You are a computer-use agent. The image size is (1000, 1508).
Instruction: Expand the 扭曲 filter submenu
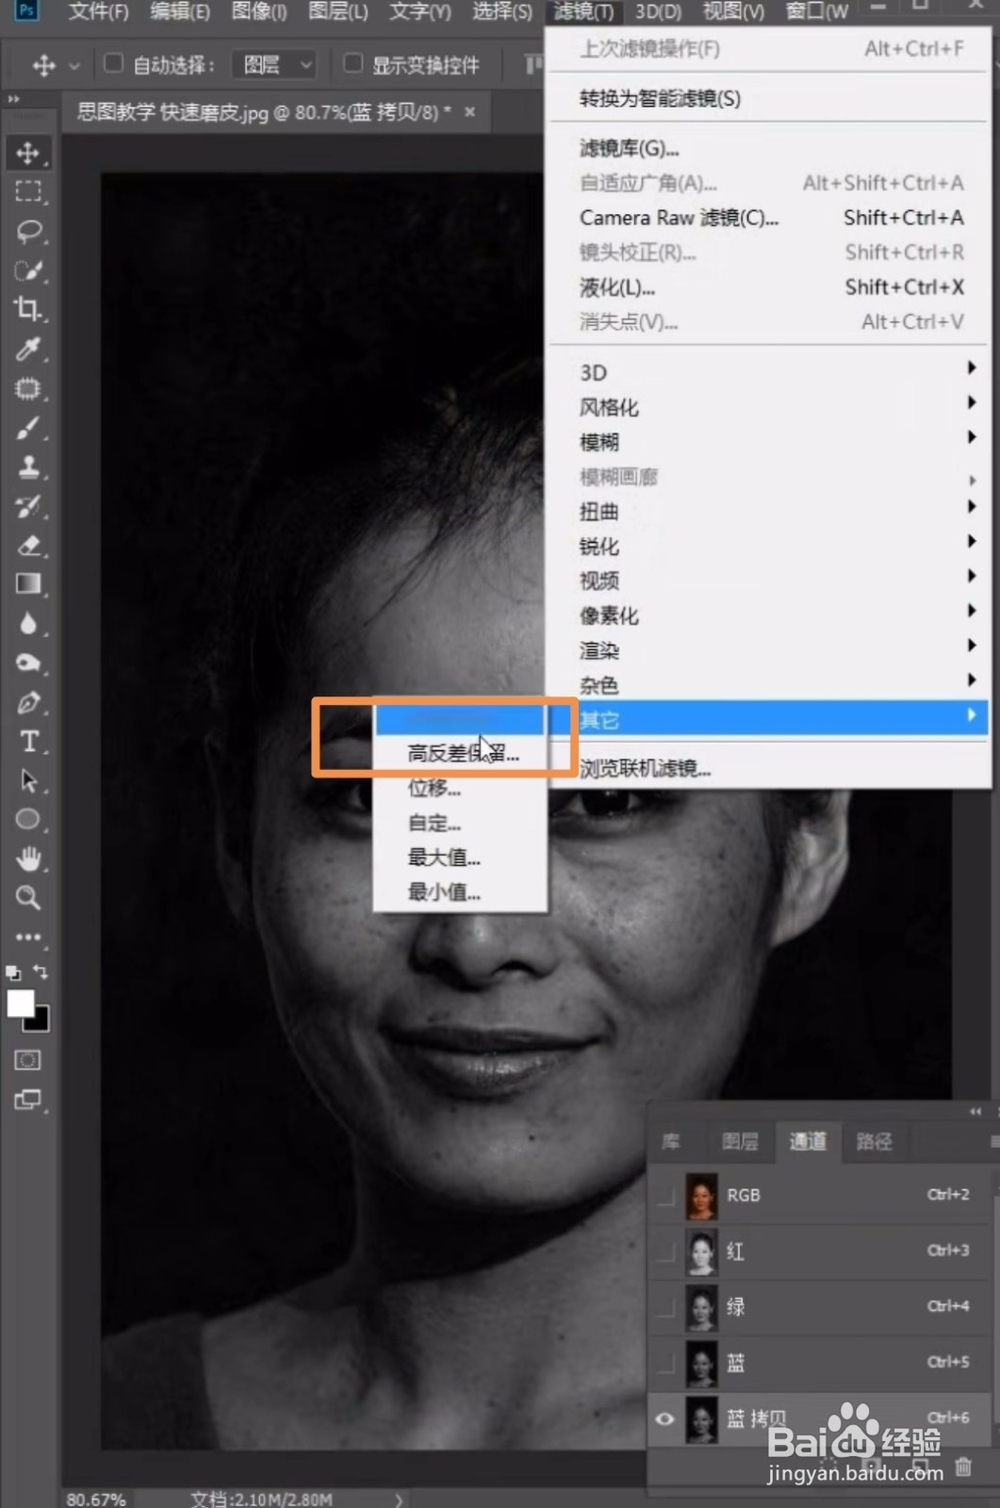(770, 511)
